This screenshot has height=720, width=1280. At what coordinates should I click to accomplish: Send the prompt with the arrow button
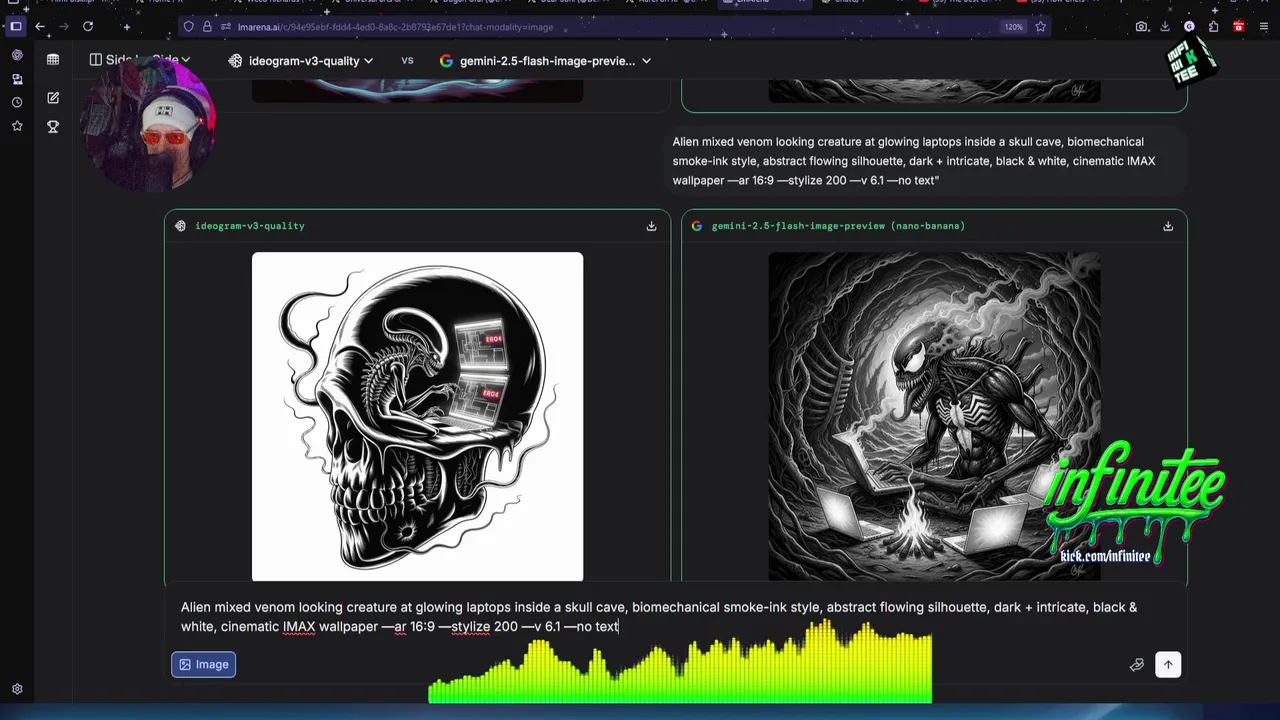(x=1168, y=665)
